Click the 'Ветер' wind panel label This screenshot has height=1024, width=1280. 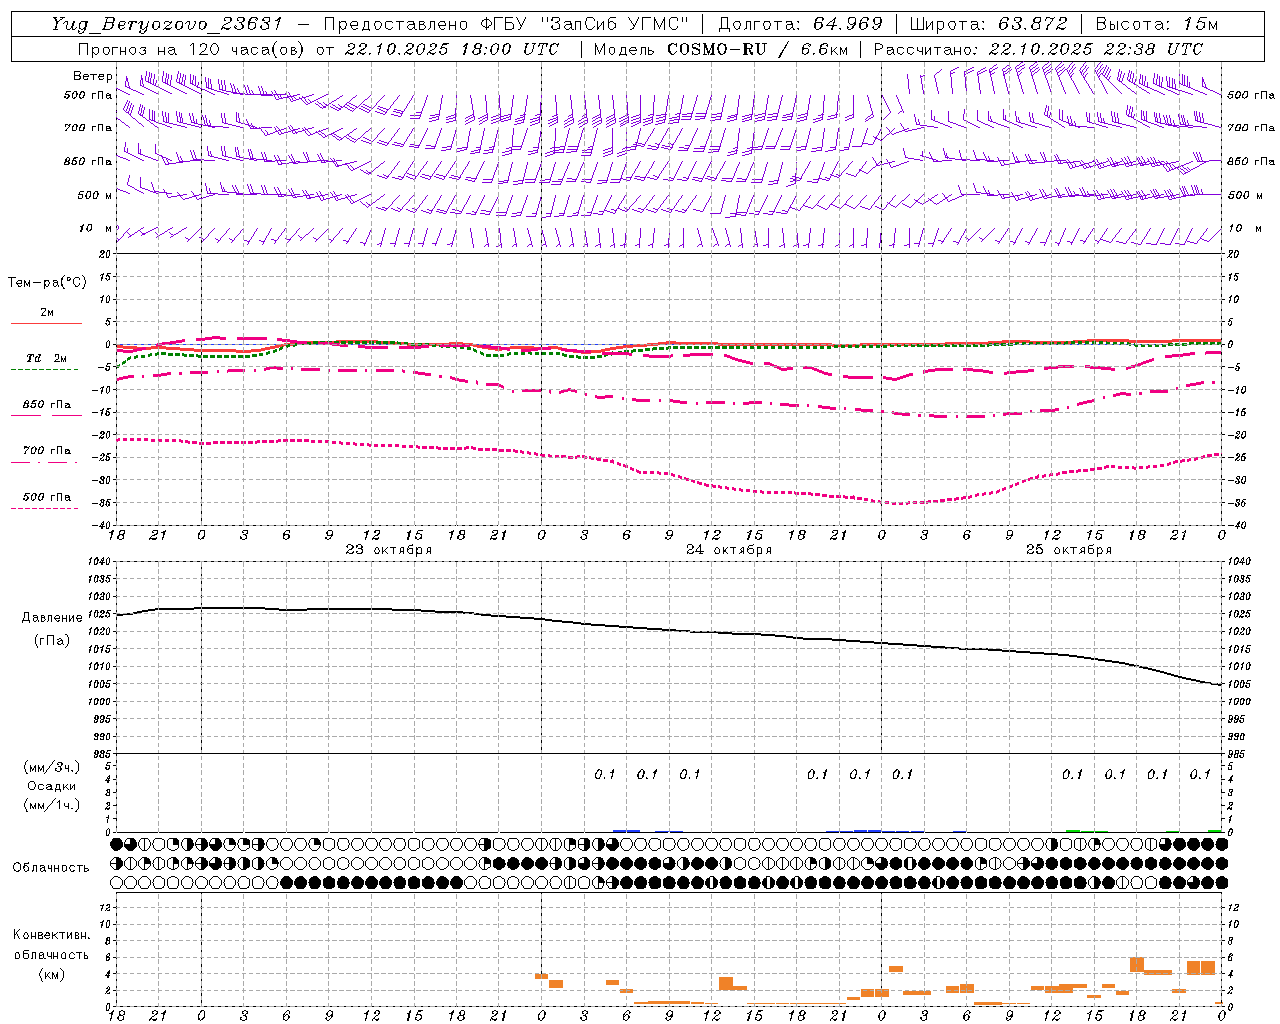(x=93, y=76)
